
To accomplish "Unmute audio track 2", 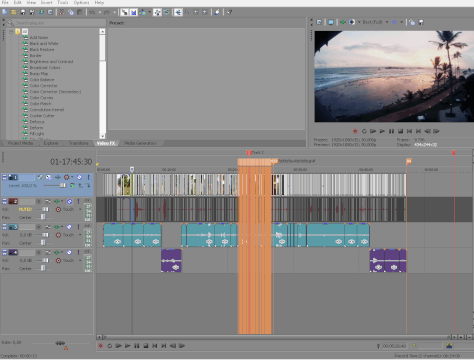I will coord(69,201).
